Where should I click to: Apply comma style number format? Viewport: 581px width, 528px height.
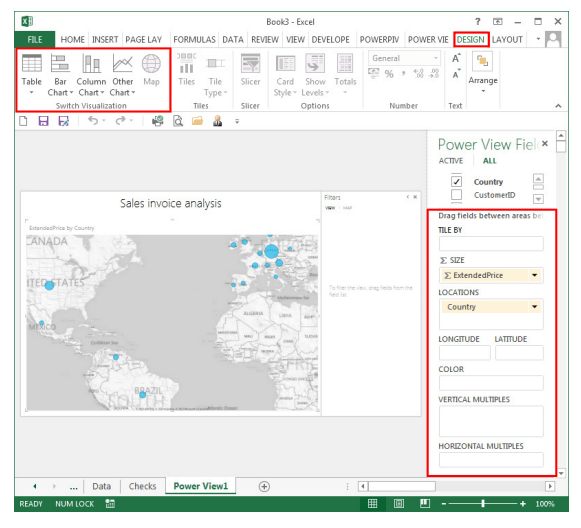click(x=404, y=74)
